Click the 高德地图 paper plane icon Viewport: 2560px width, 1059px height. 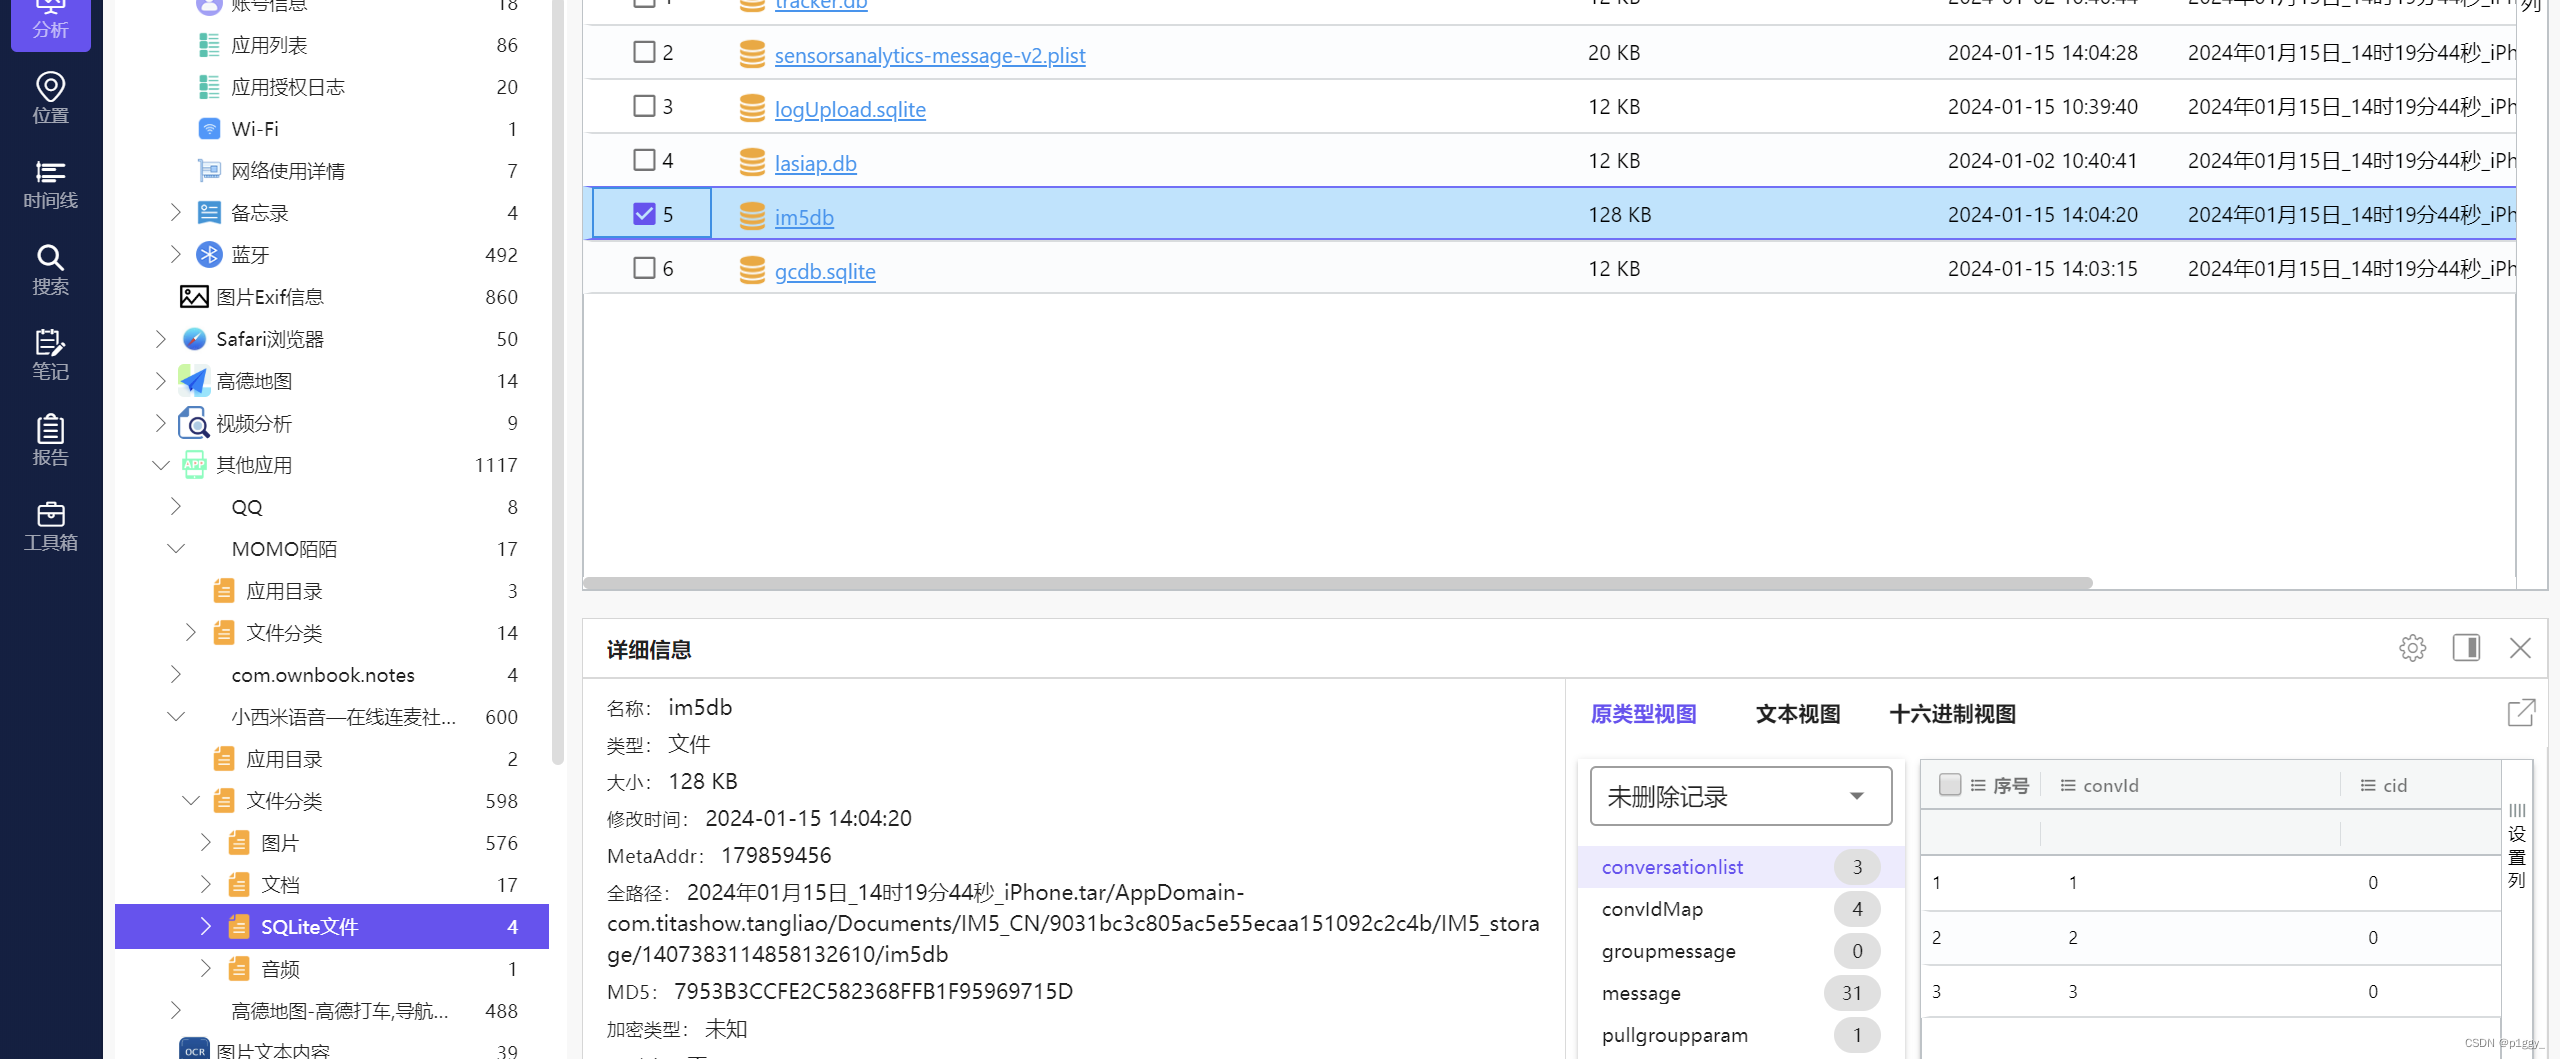coord(194,381)
